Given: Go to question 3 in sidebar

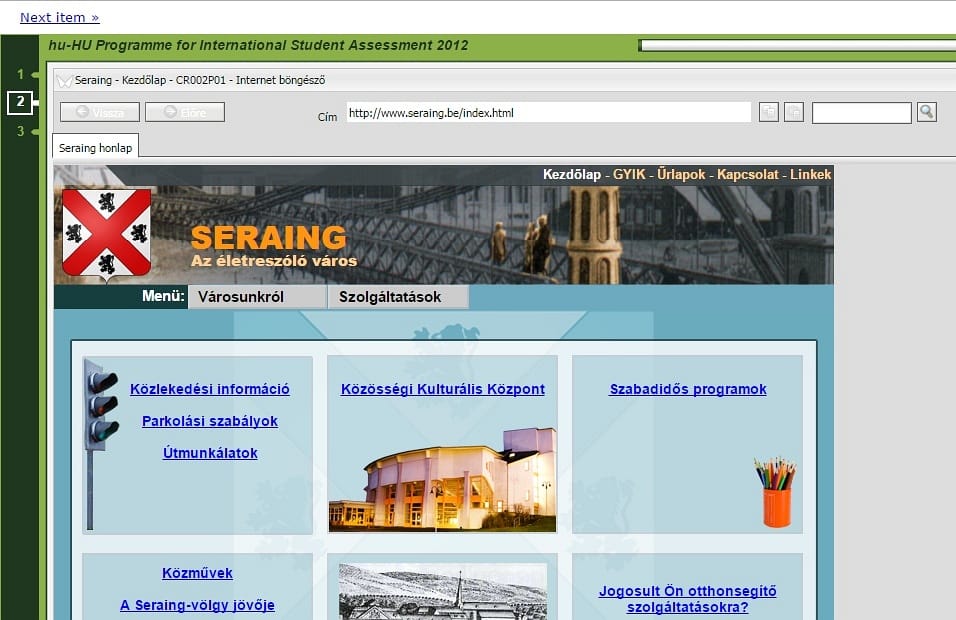Looking at the screenshot, I should 20,131.
